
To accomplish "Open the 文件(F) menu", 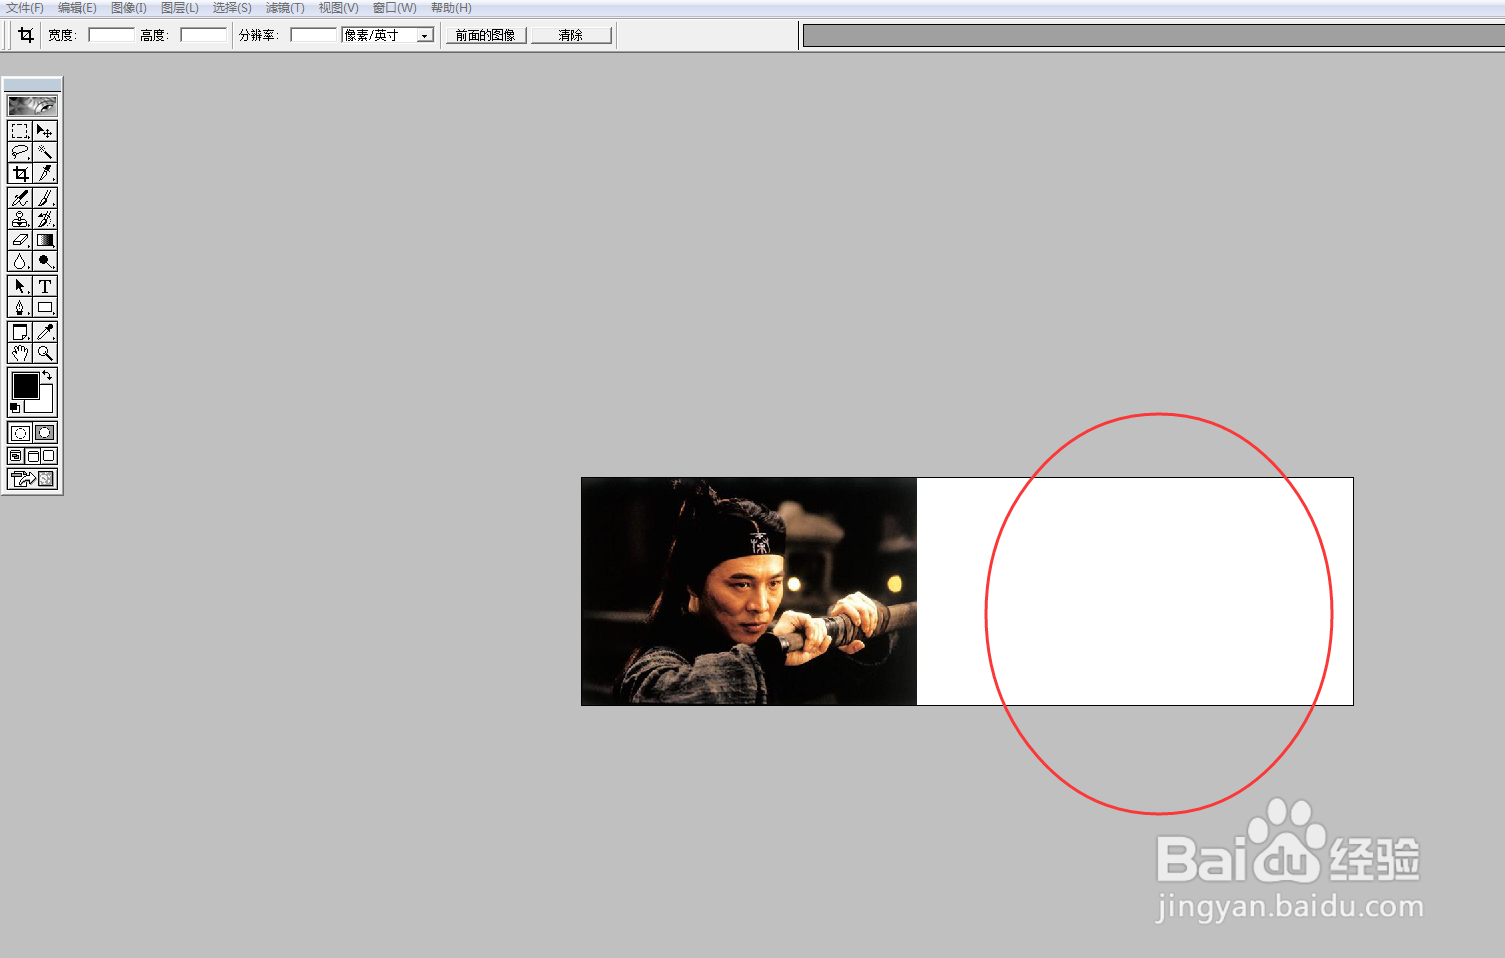I will [25, 8].
